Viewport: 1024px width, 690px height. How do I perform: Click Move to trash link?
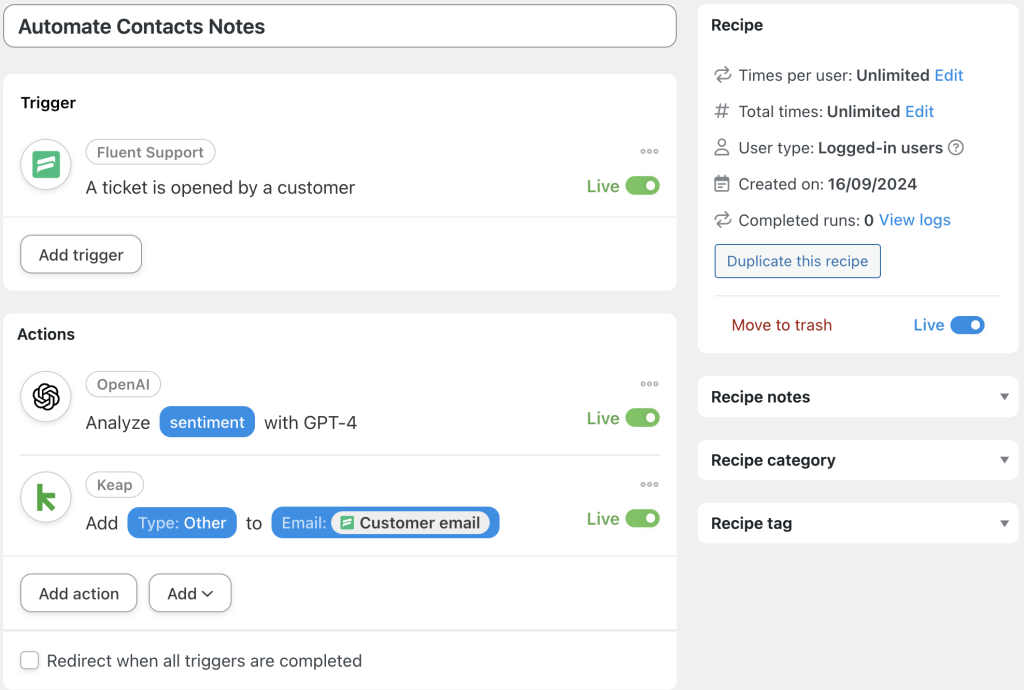tap(781, 325)
